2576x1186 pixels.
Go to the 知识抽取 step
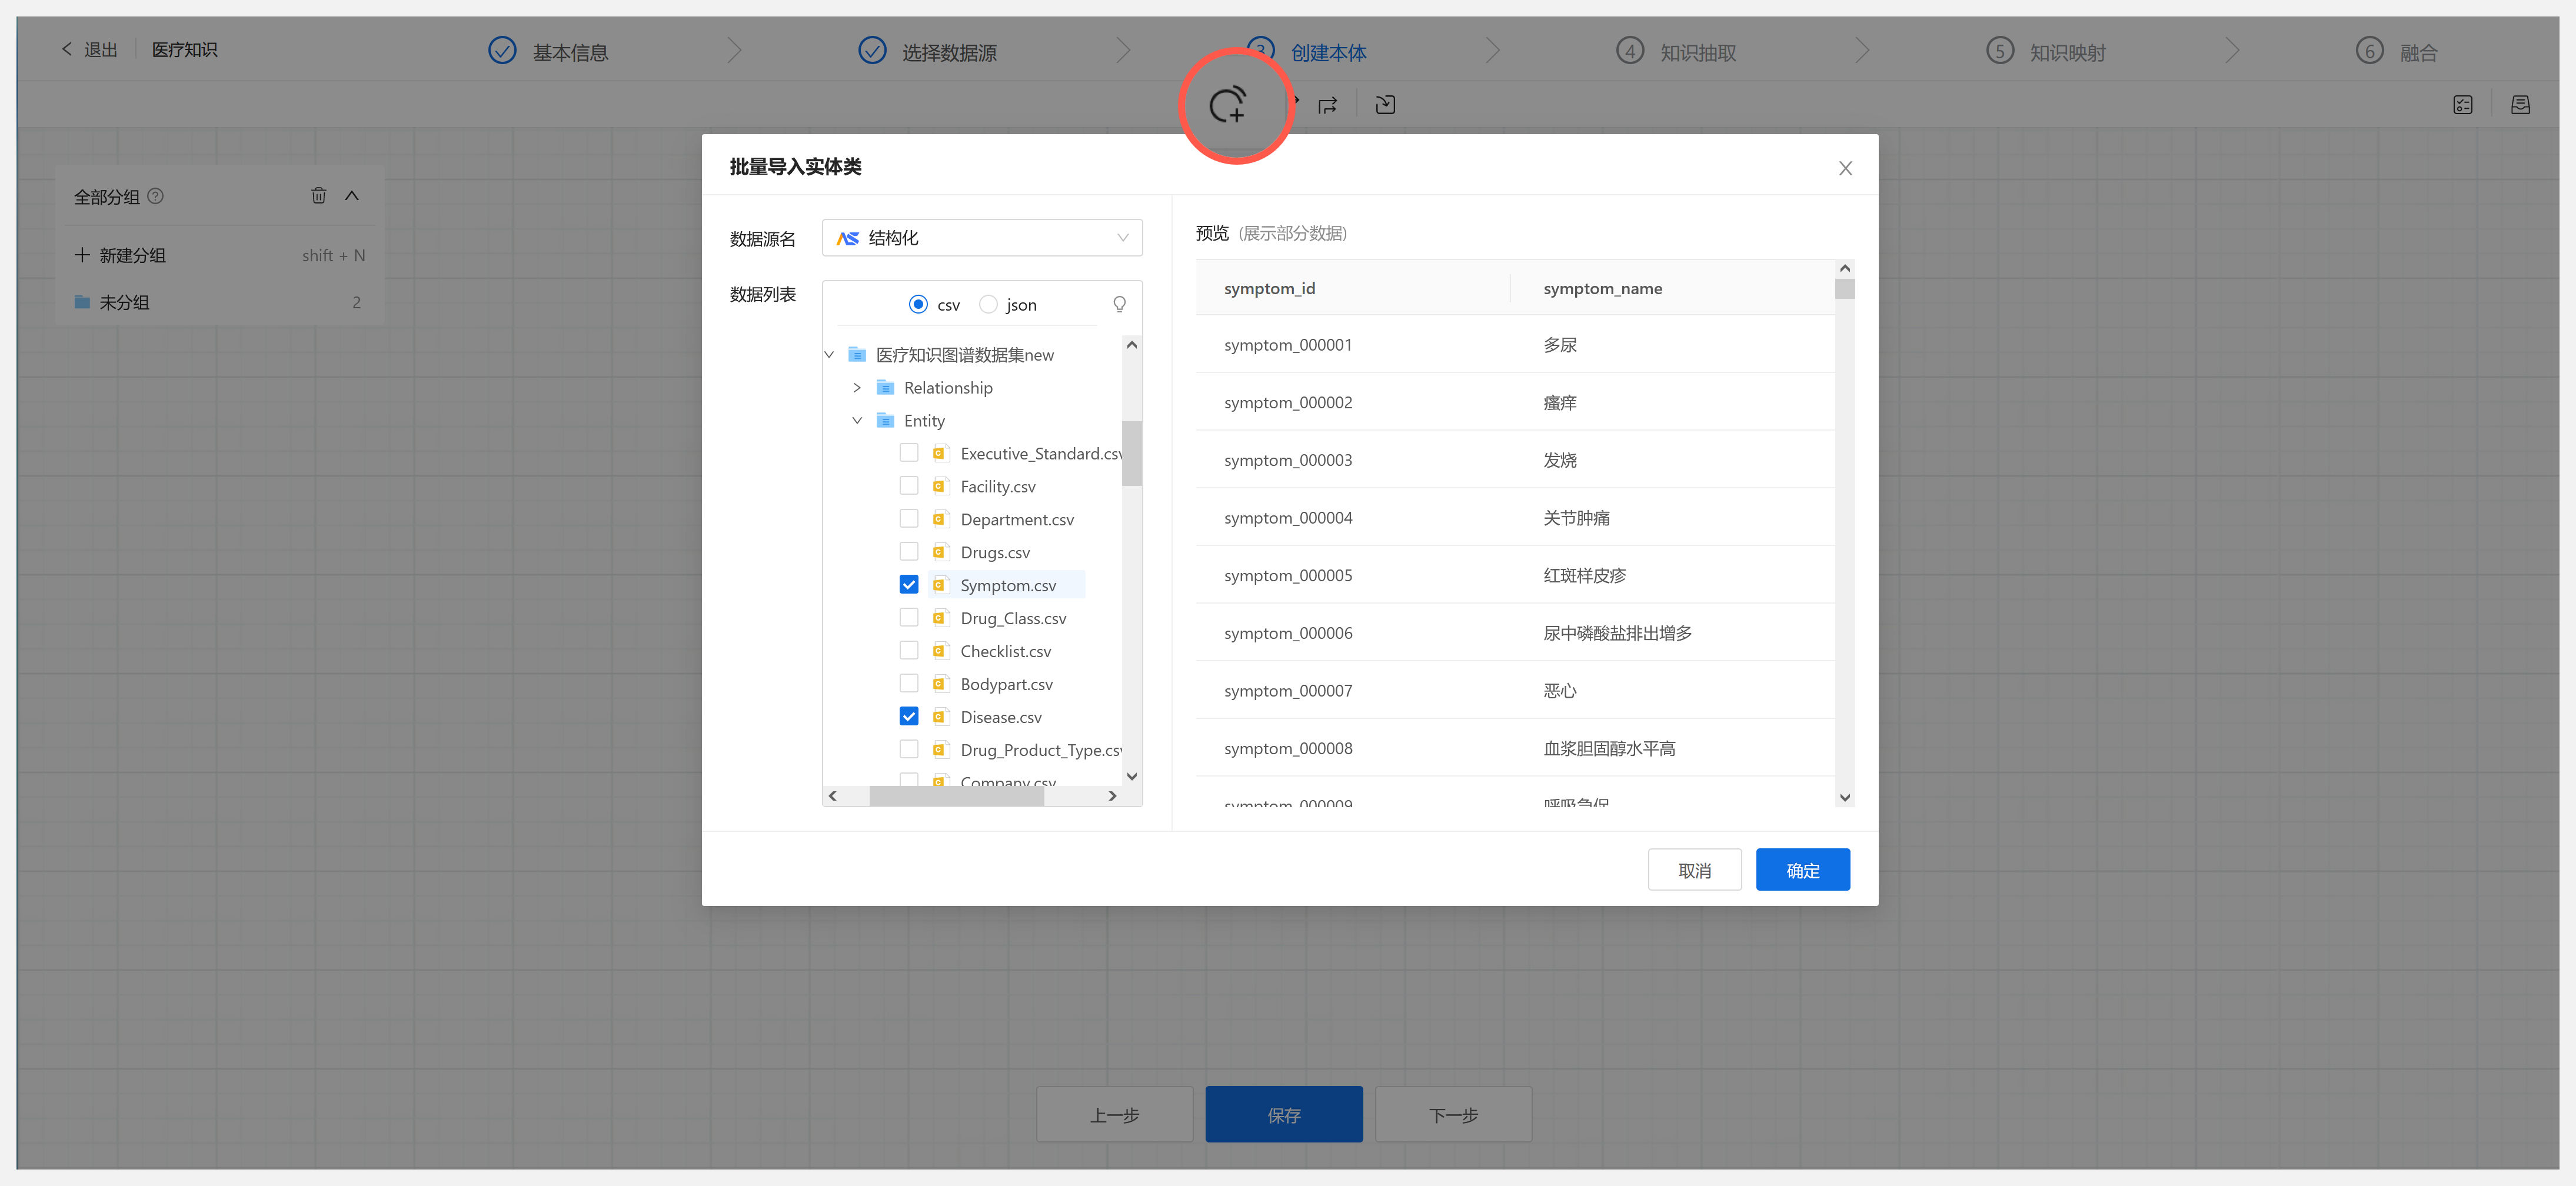(1677, 52)
